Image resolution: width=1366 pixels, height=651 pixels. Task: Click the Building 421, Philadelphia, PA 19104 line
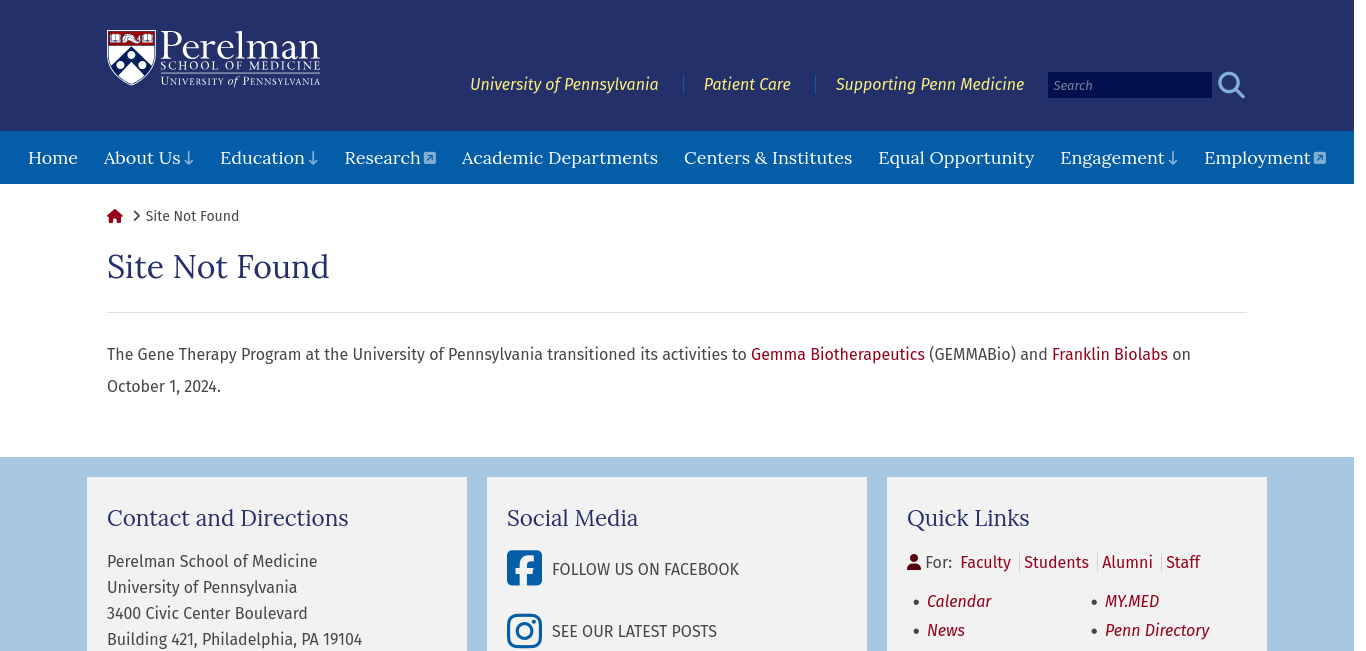[x=235, y=639]
